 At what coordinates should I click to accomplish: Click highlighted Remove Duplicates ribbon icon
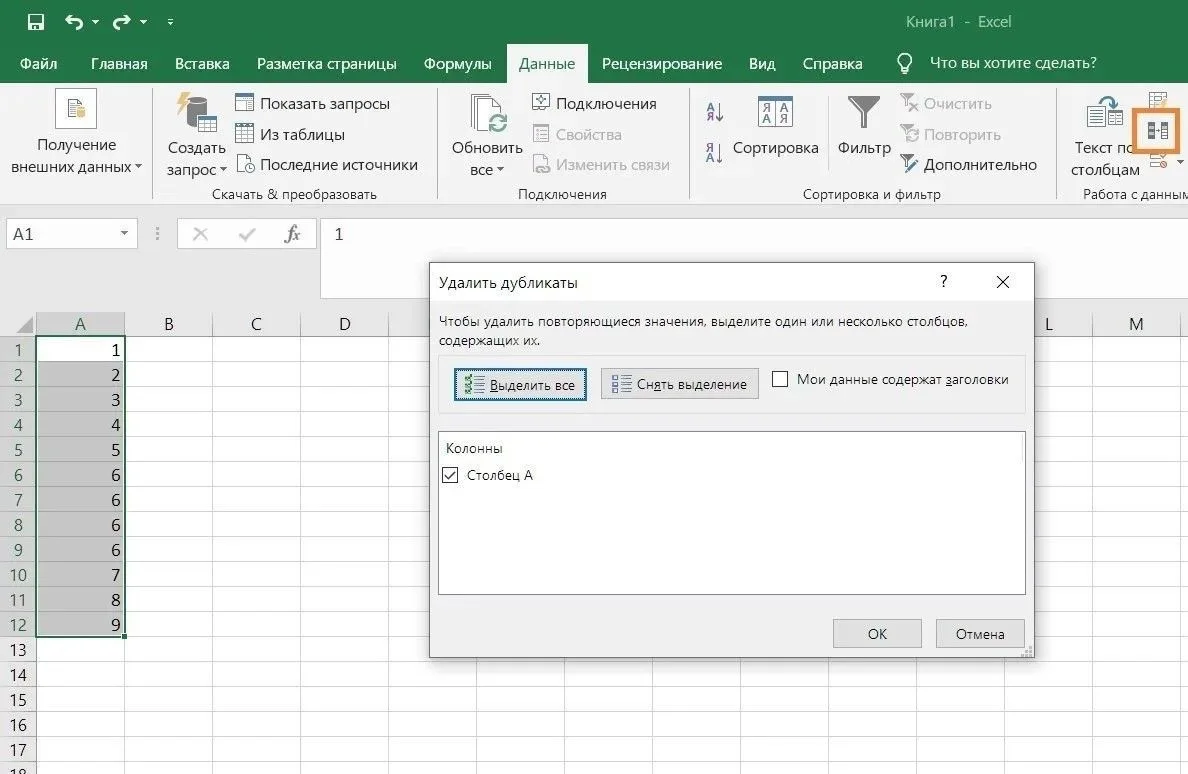click(1157, 131)
